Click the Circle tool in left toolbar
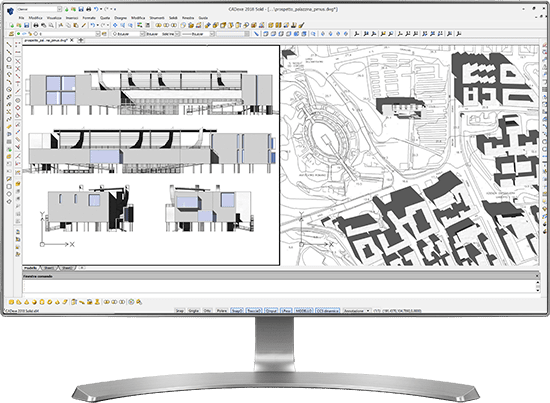Viewport: 550px width, 403px height. point(9,60)
